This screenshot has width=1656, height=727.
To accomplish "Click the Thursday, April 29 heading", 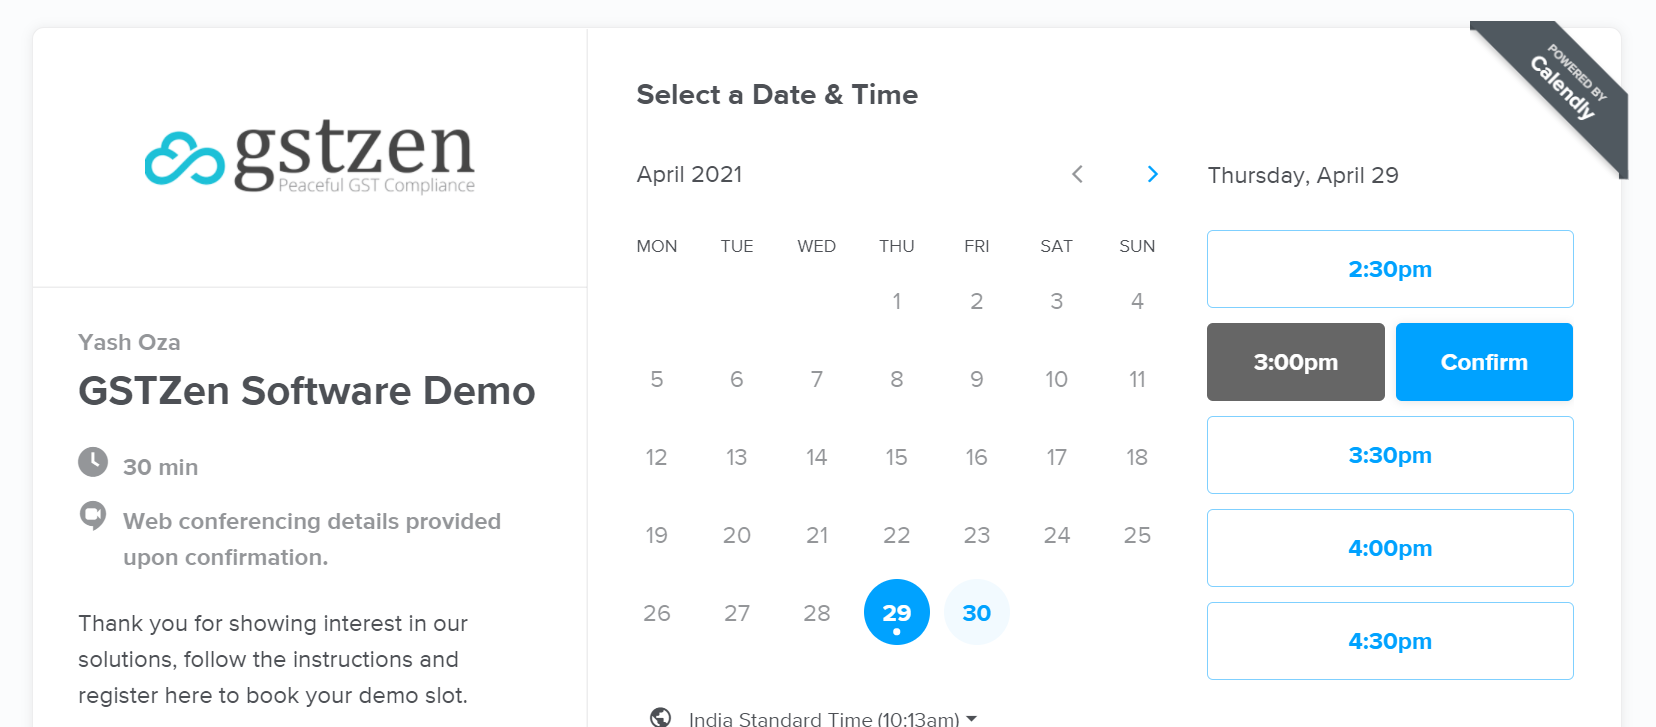I will (1302, 175).
